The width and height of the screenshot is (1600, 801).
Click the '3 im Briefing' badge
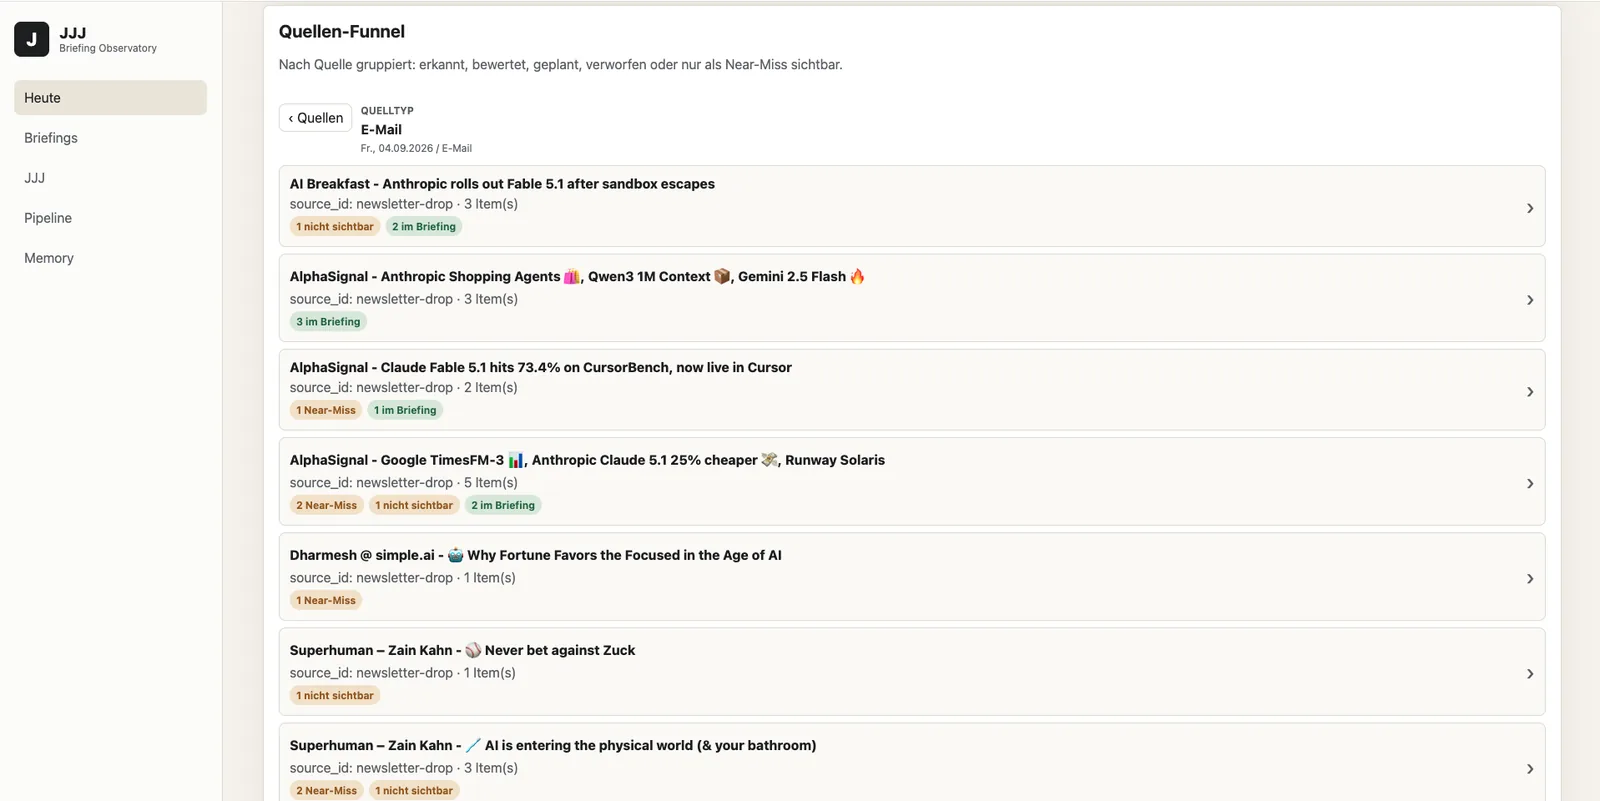click(328, 322)
